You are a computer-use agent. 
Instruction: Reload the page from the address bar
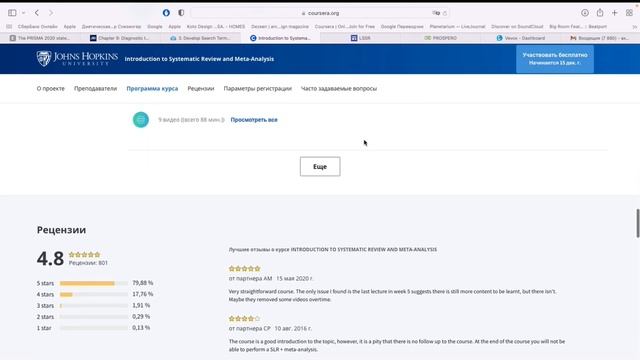point(445,13)
